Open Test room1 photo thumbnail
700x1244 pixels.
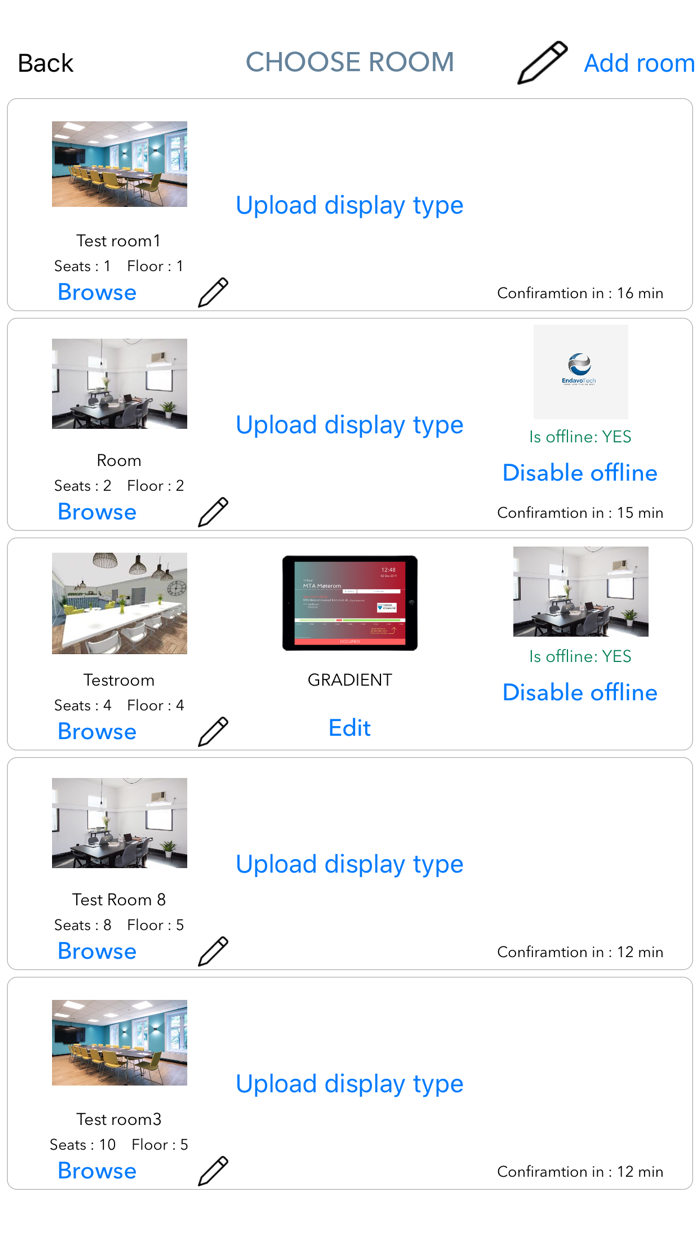119,164
